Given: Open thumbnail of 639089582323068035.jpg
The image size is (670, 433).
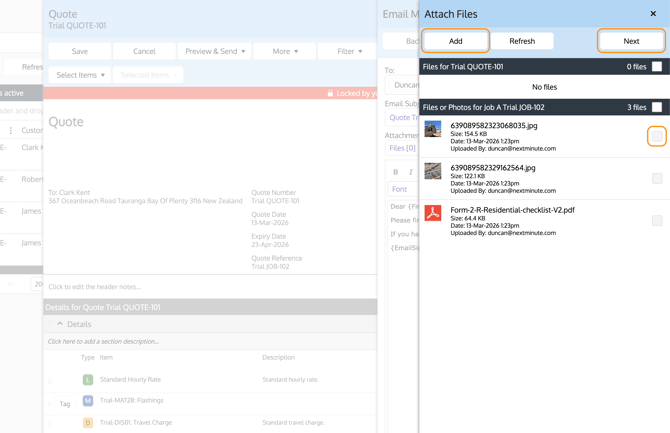Looking at the screenshot, I should (433, 129).
